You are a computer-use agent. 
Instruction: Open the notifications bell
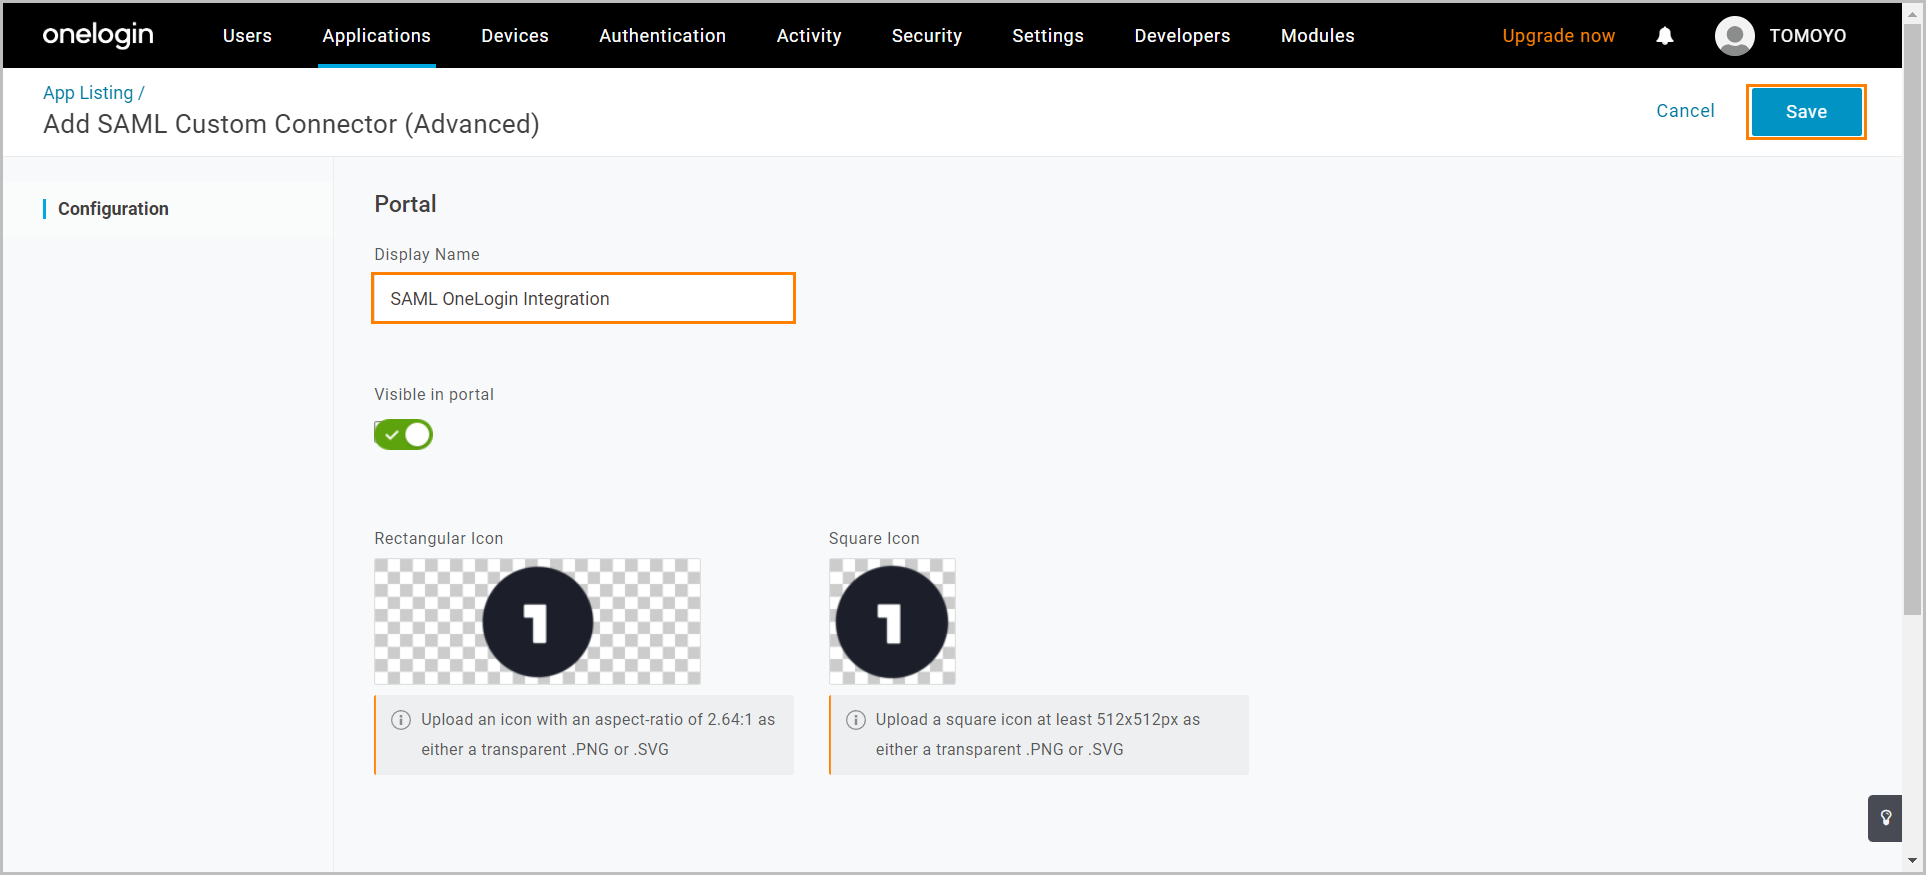click(x=1665, y=36)
